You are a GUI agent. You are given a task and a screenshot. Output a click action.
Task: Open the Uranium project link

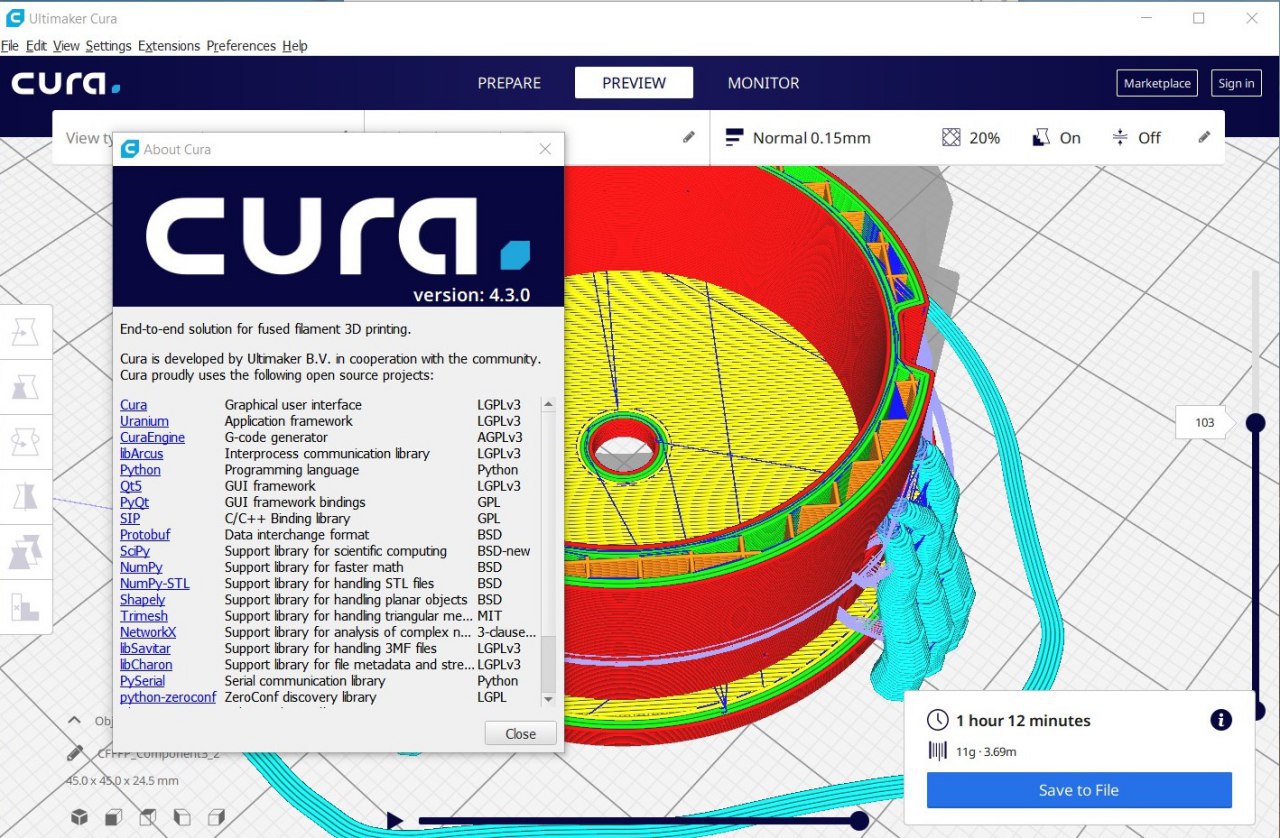point(144,421)
